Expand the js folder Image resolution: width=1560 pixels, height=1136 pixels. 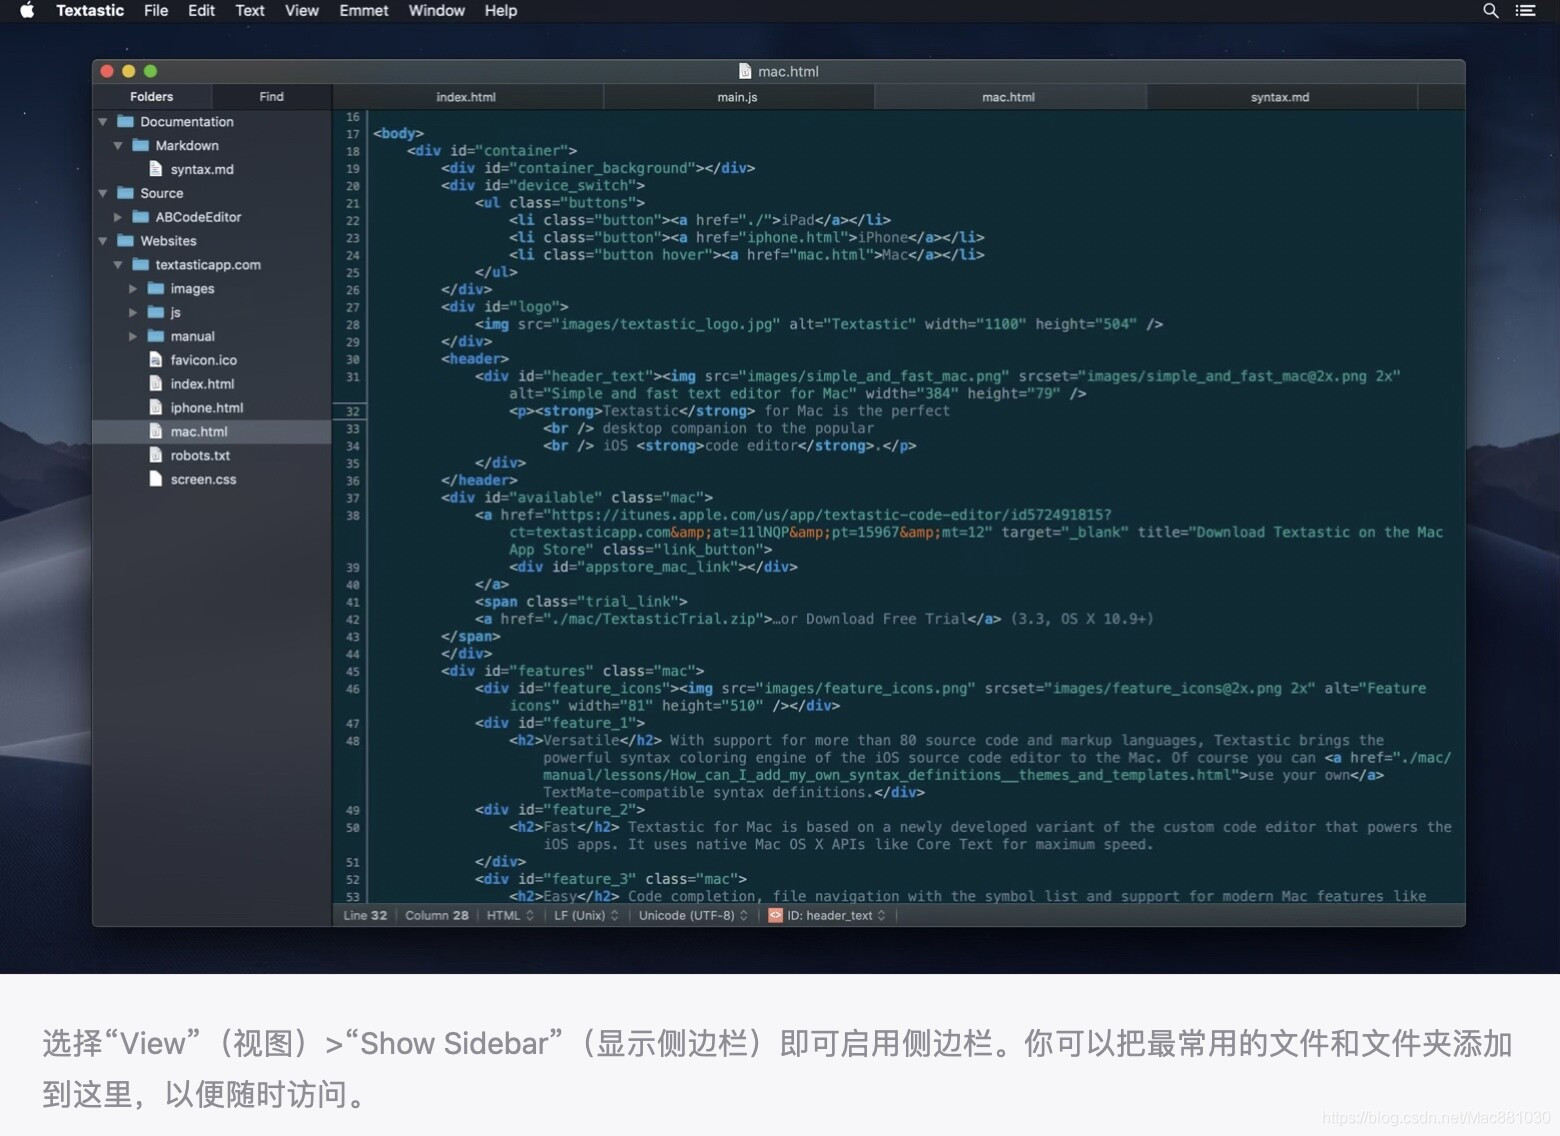[x=132, y=313]
